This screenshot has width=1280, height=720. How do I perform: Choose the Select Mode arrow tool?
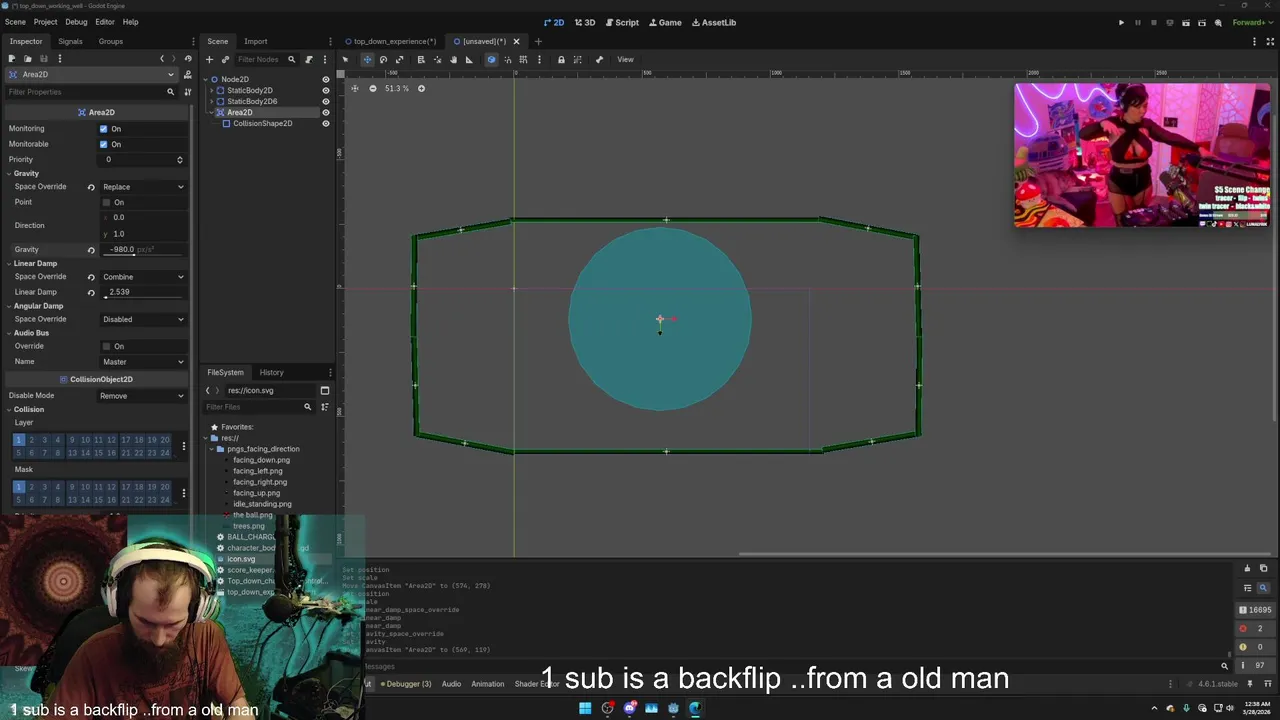pos(346,59)
